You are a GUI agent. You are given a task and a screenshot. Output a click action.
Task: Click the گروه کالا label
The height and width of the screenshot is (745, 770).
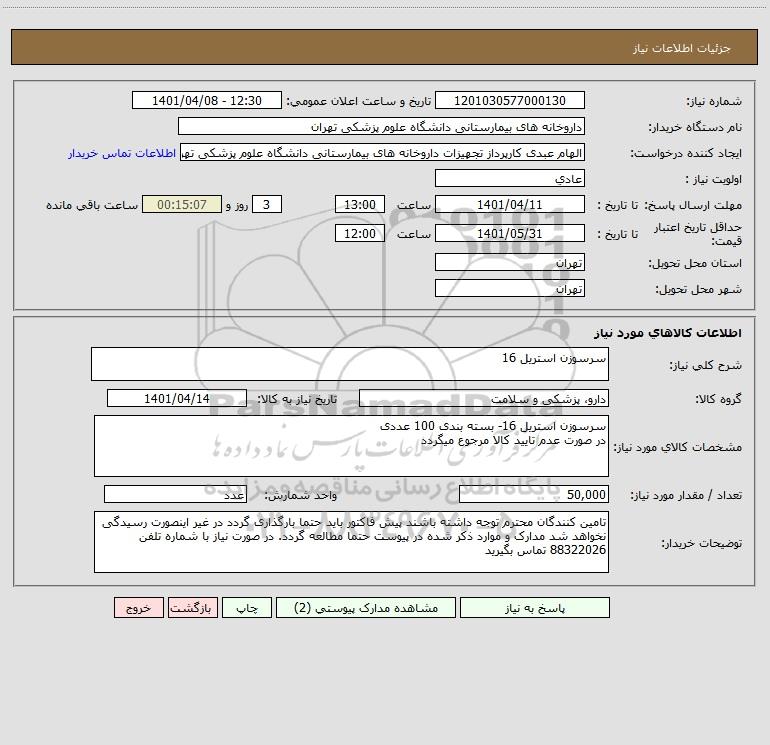pos(719,399)
